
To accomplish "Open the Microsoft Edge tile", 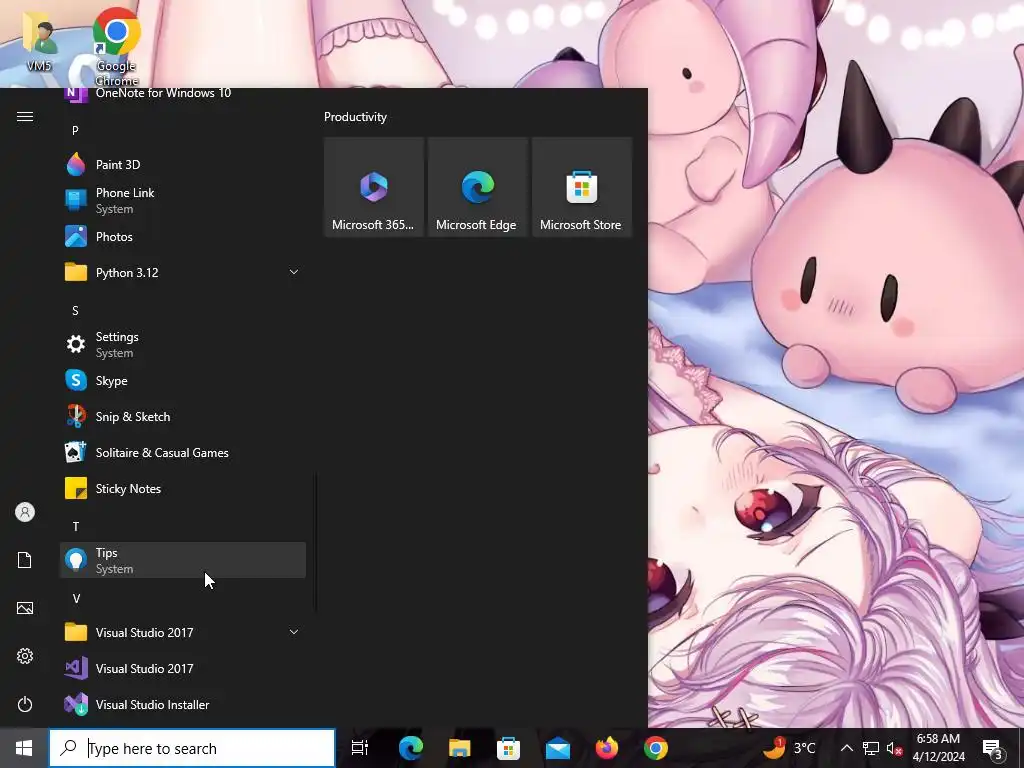I will click(x=478, y=187).
